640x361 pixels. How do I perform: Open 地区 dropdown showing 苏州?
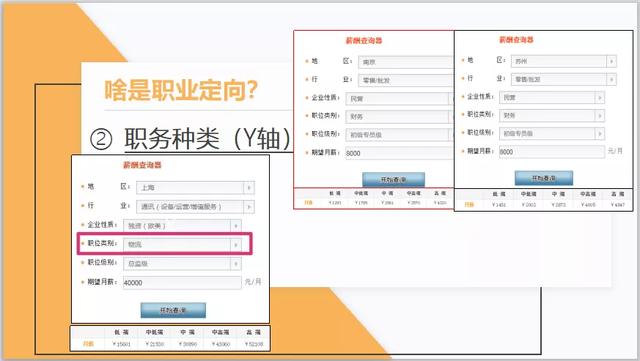coord(563,61)
